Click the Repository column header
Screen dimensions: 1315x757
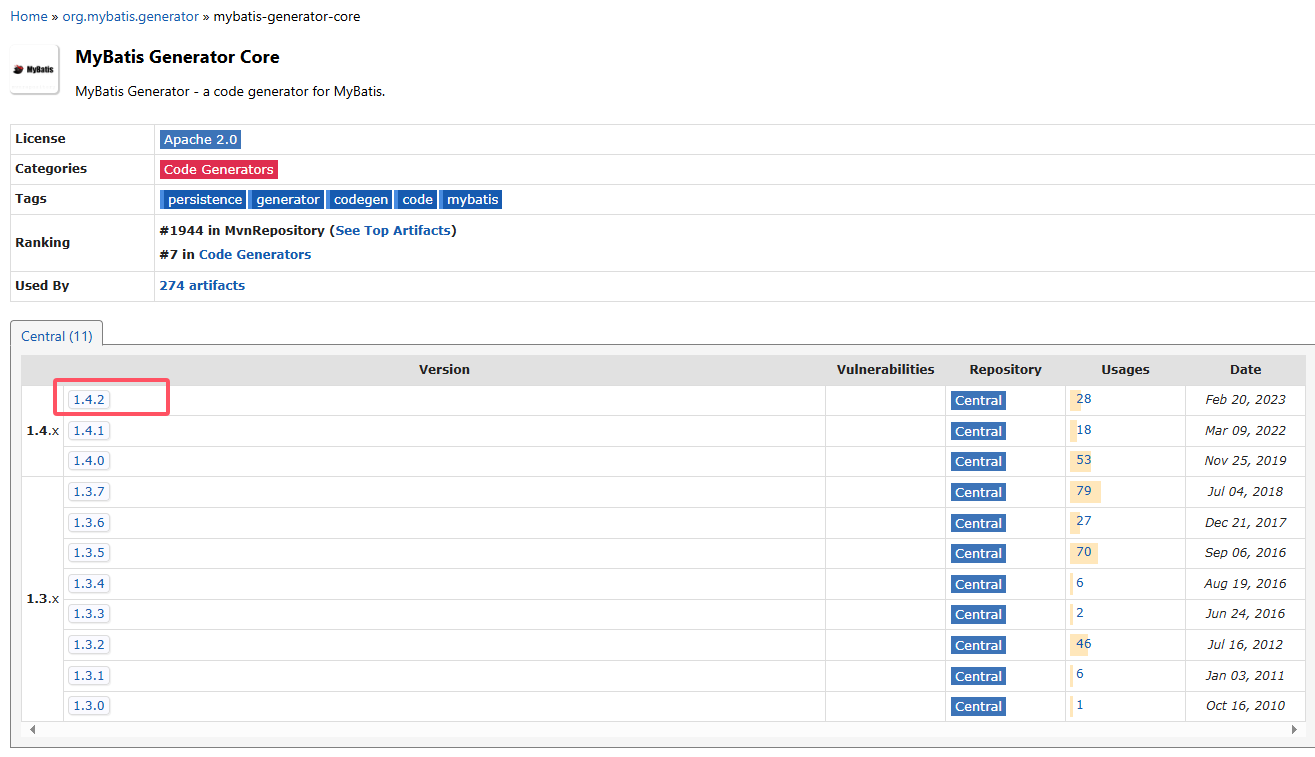[x=1005, y=369]
